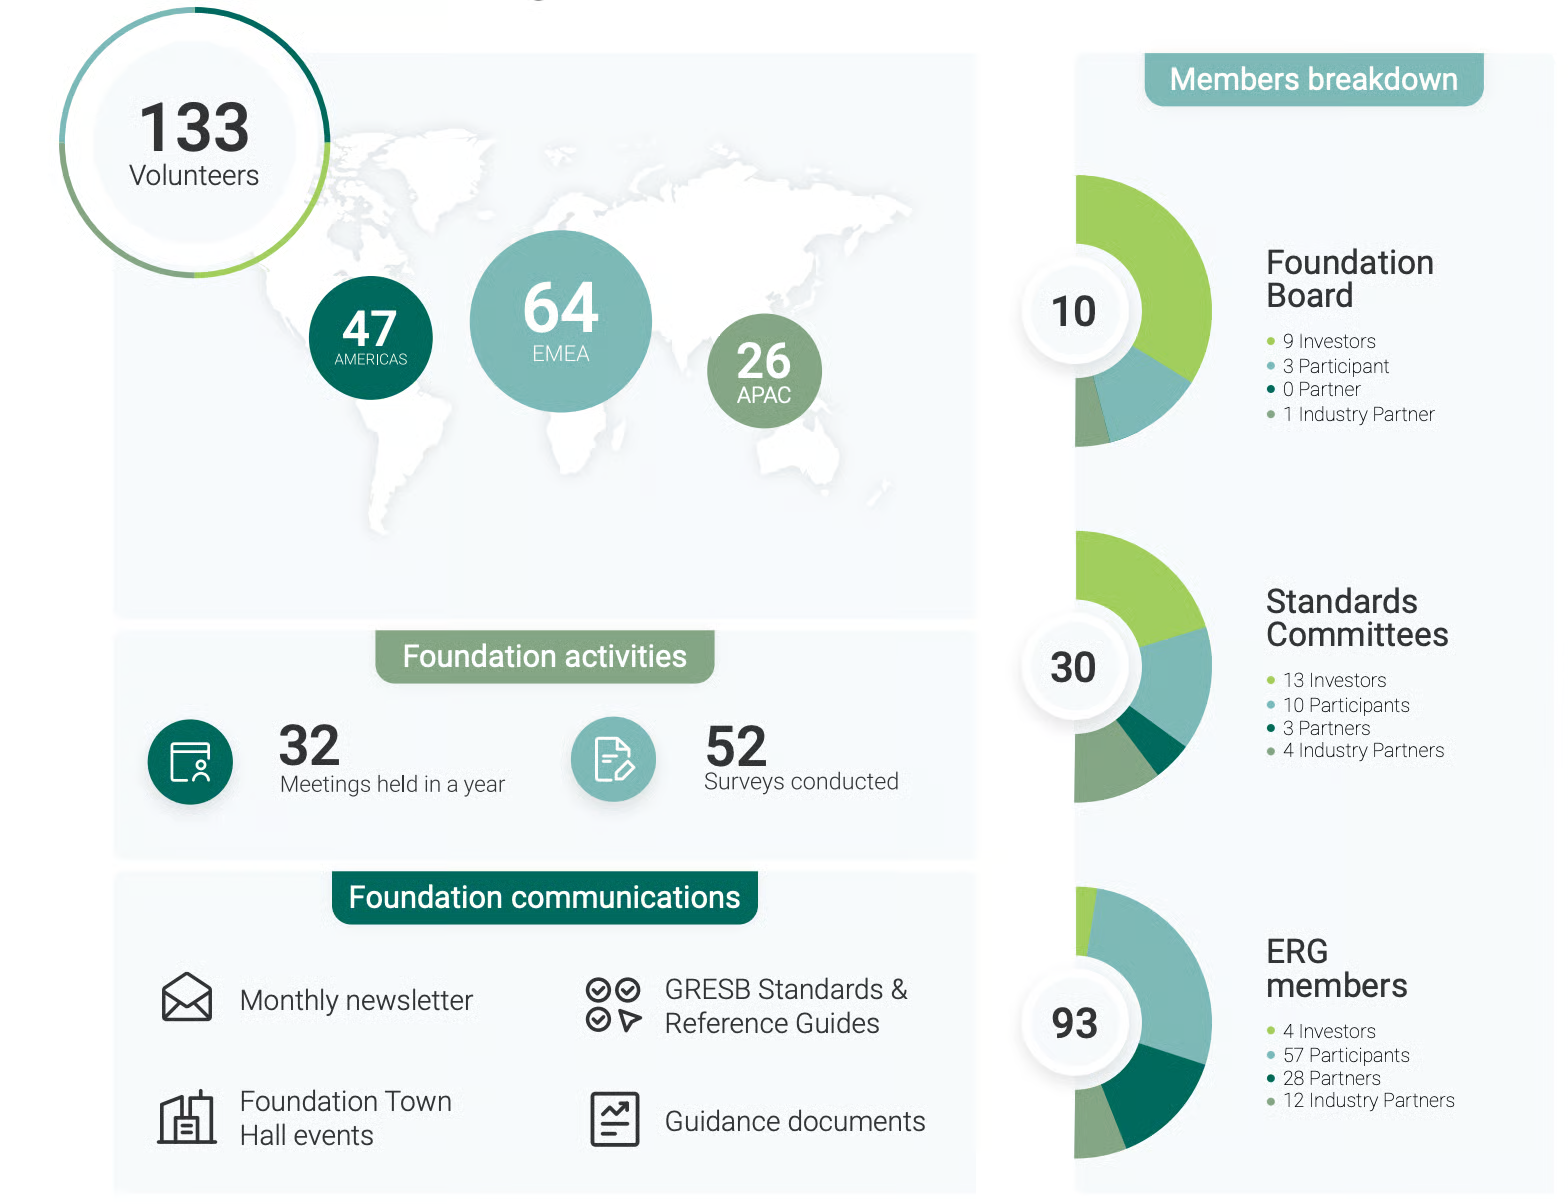Open GRESB Standards & Reference Guides text

tap(785, 1006)
